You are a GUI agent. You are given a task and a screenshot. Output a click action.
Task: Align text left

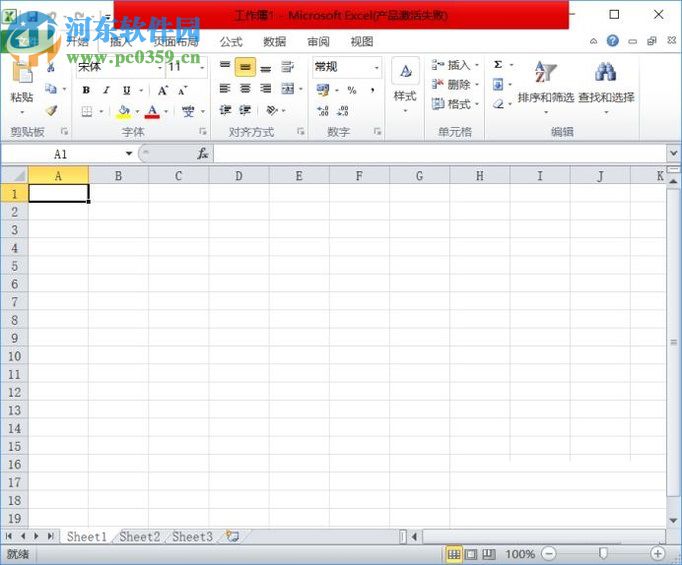[x=225, y=89]
